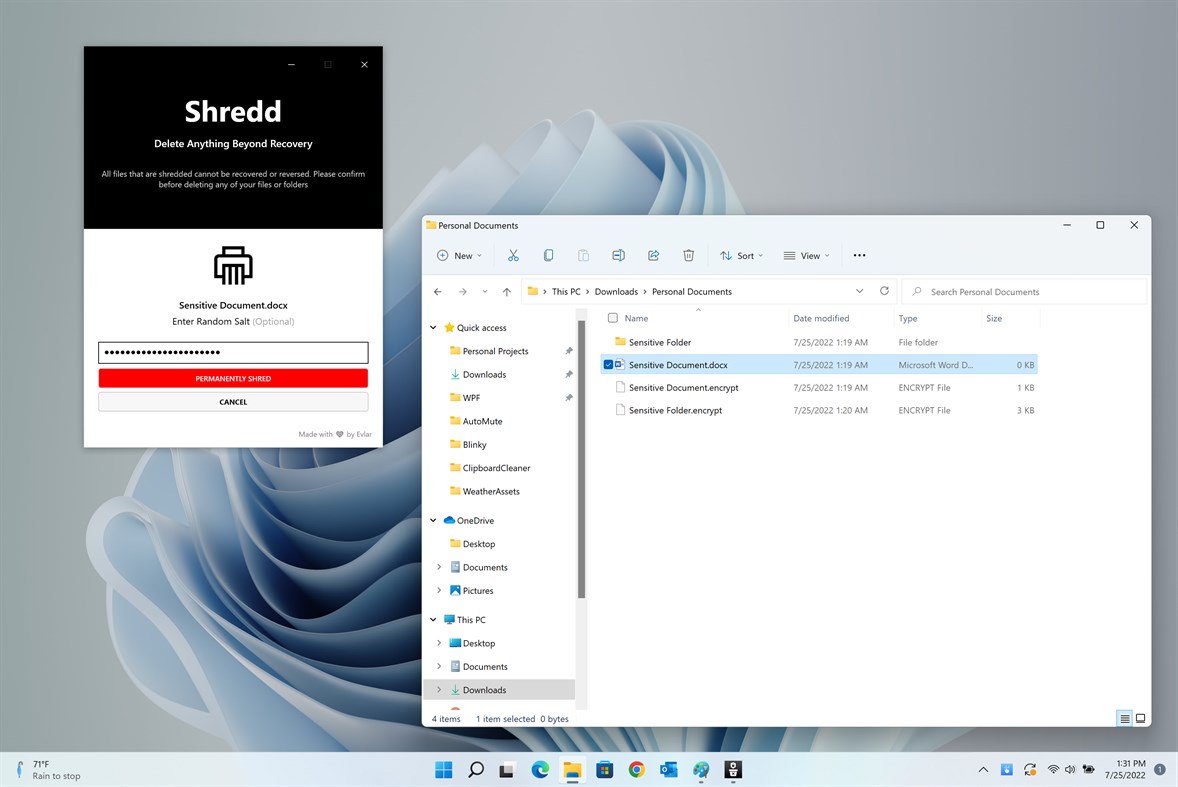
Task: Switch to details view using the status bar toggle
Action: [x=1124, y=718]
